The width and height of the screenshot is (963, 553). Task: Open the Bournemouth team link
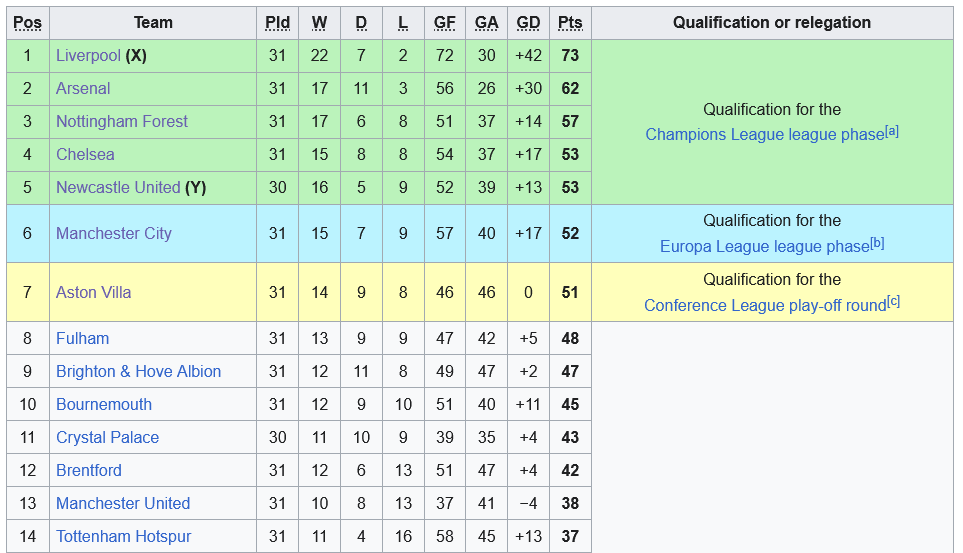pos(104,404)
